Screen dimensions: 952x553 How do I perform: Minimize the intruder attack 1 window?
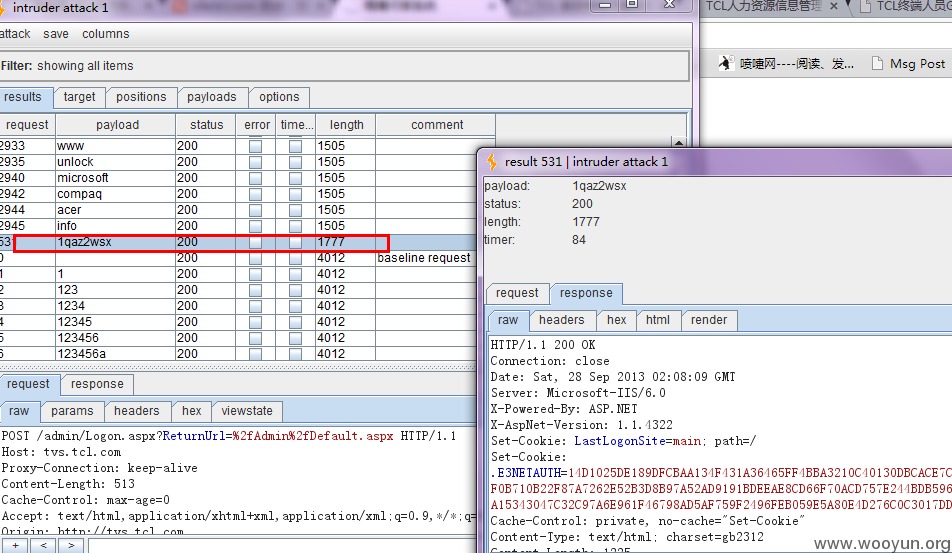click(605, 4)
